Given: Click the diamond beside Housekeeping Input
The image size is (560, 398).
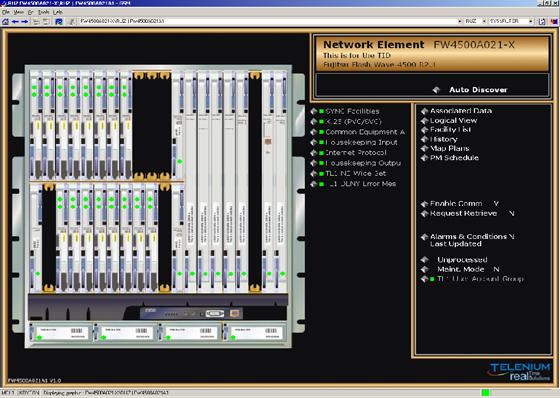Looking at the screenshot, I should 314,142.
